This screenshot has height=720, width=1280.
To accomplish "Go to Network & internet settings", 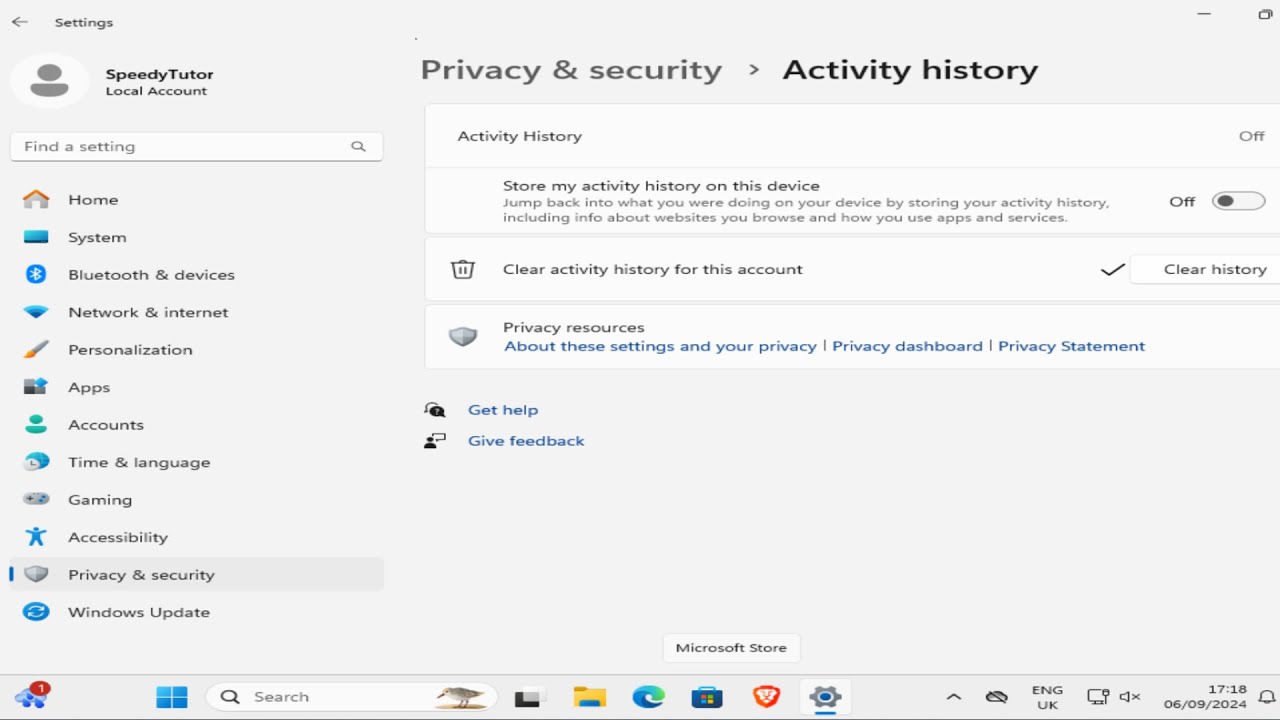I will (x=197, y=312).
